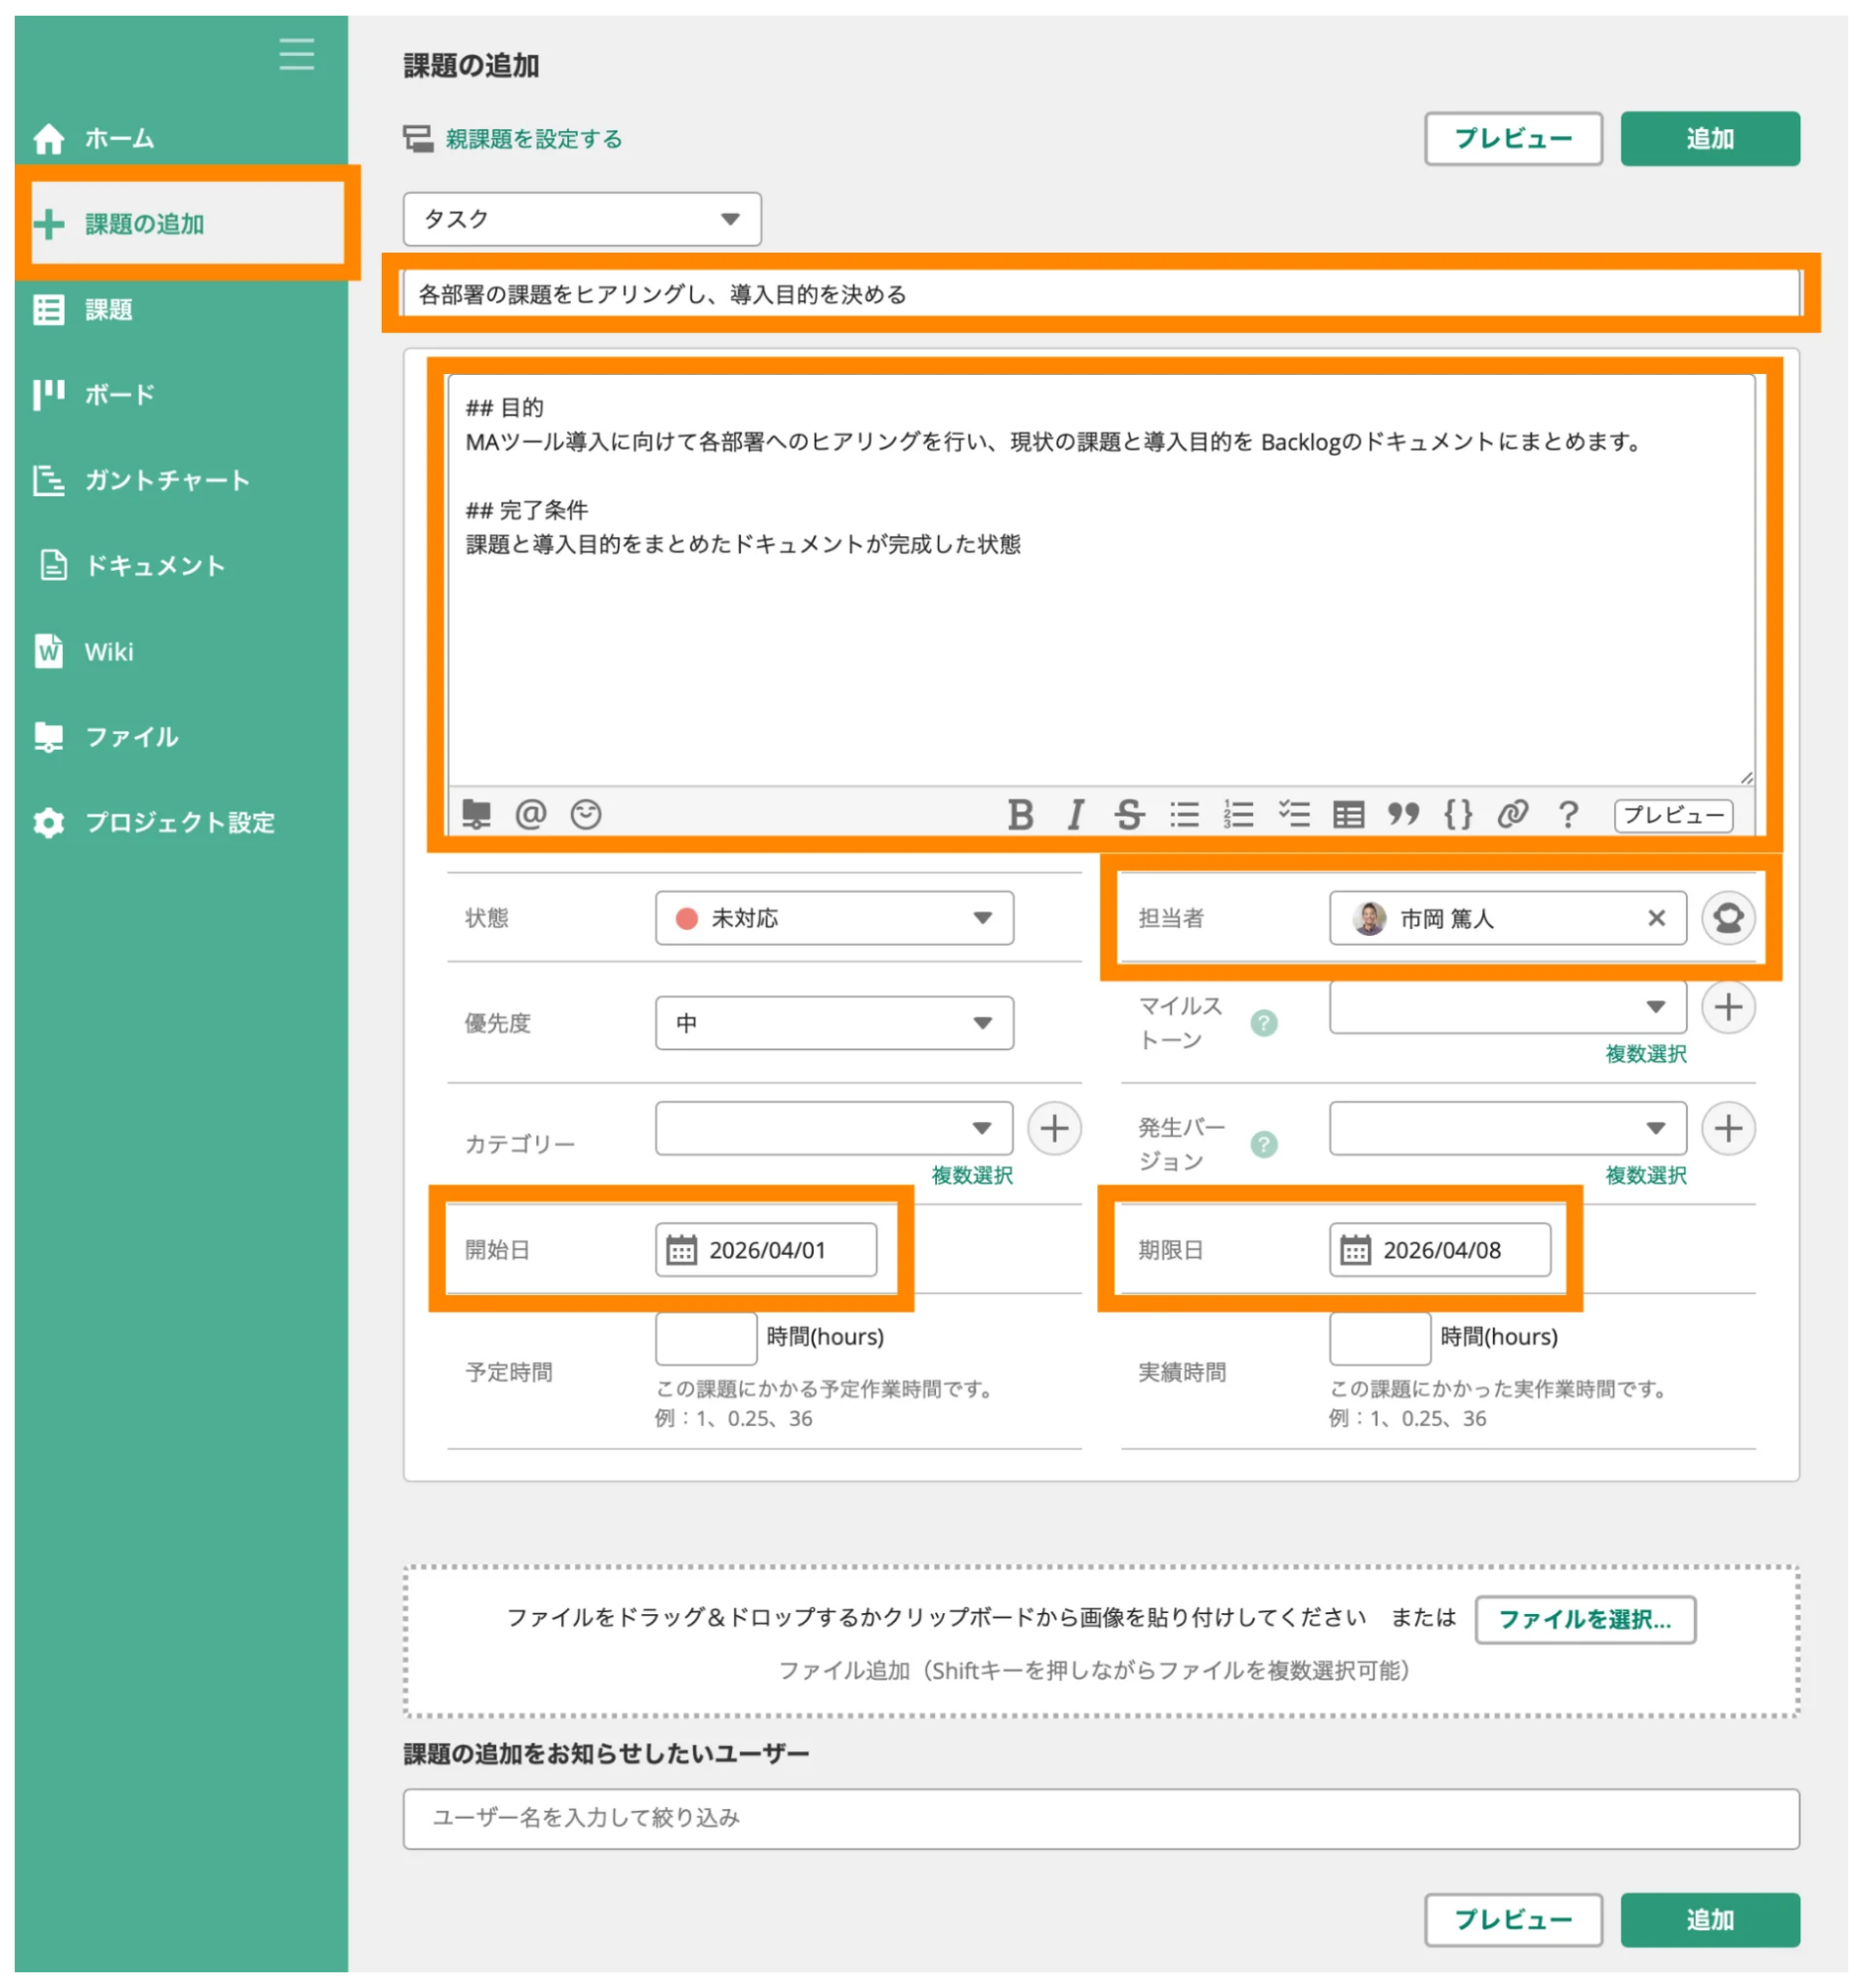The width and height of the screenshot is (1864, 1988).
Task: Insert a table
Action: (x=1349, y=815)
